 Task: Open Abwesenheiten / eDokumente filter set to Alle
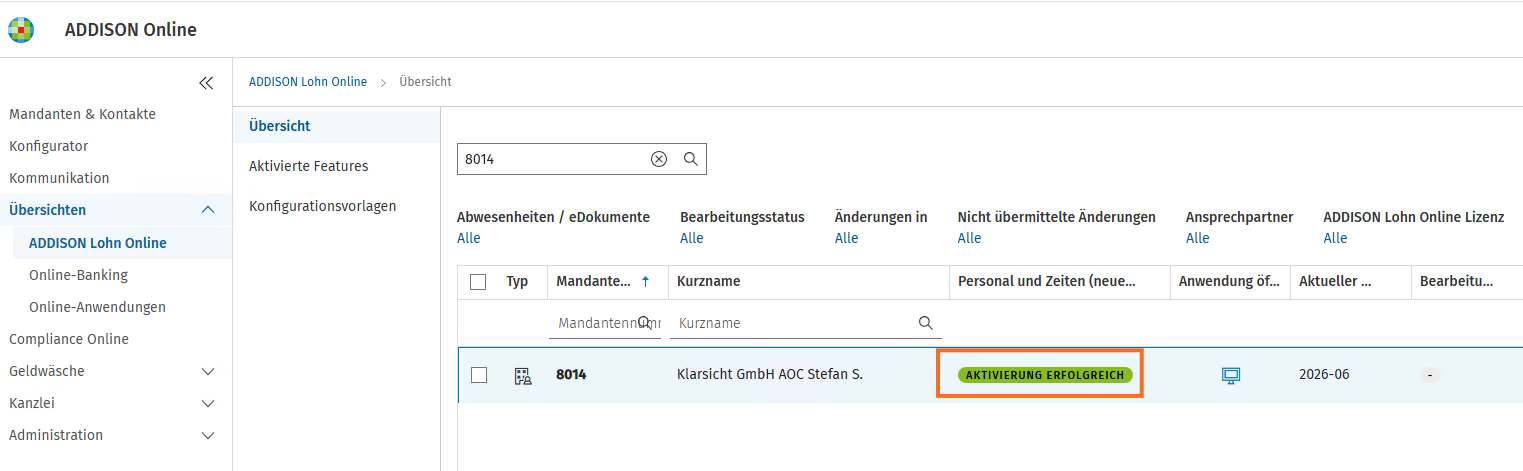click(468, 238)
